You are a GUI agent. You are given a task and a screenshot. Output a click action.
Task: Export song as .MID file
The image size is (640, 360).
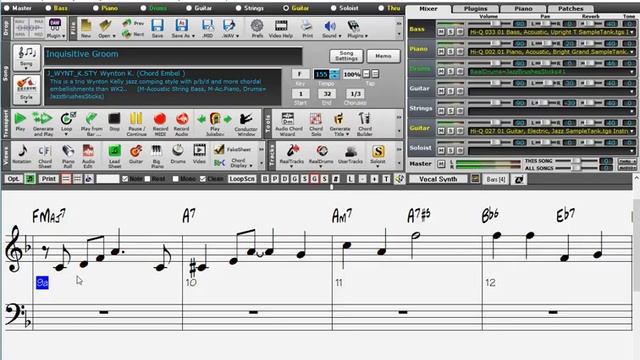tap(207, 29)
